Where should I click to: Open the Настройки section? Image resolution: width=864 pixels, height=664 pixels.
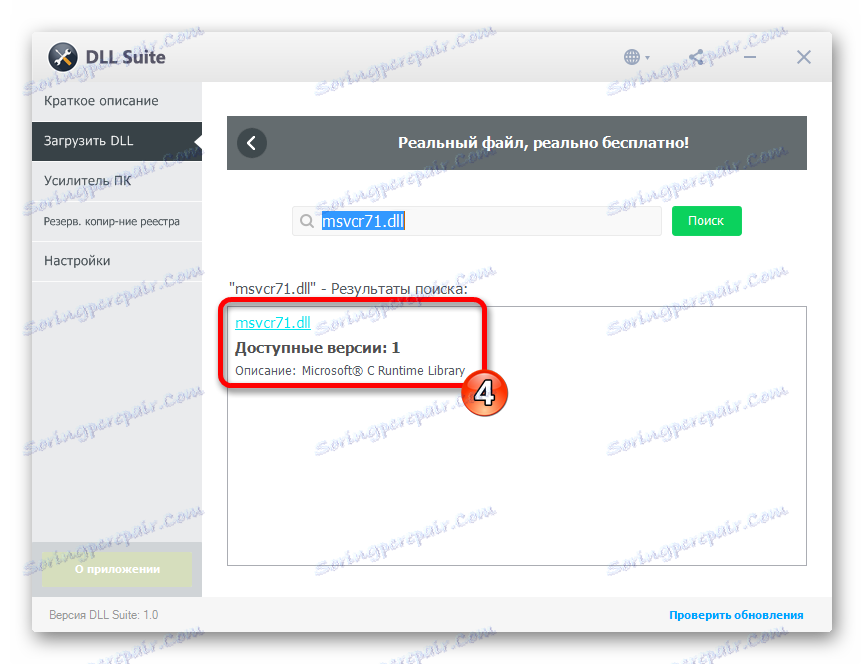(x=117, y=261)
